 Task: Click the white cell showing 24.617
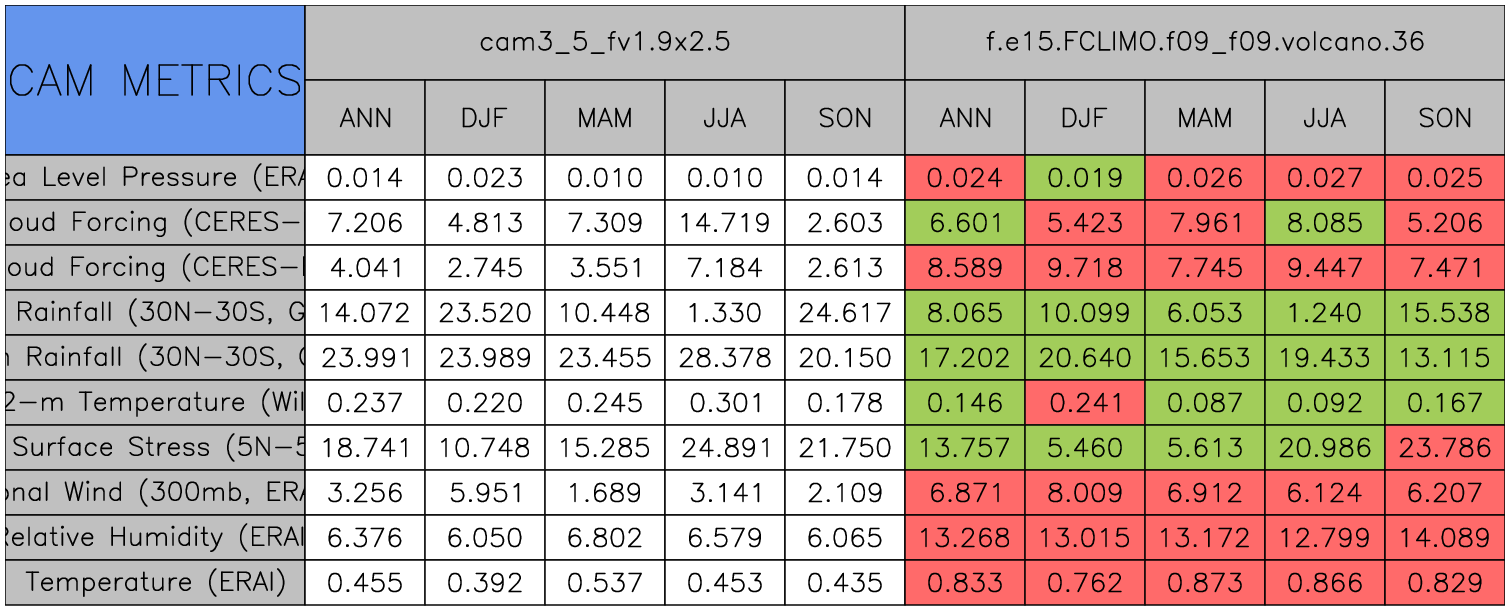[x=844, y=312]
